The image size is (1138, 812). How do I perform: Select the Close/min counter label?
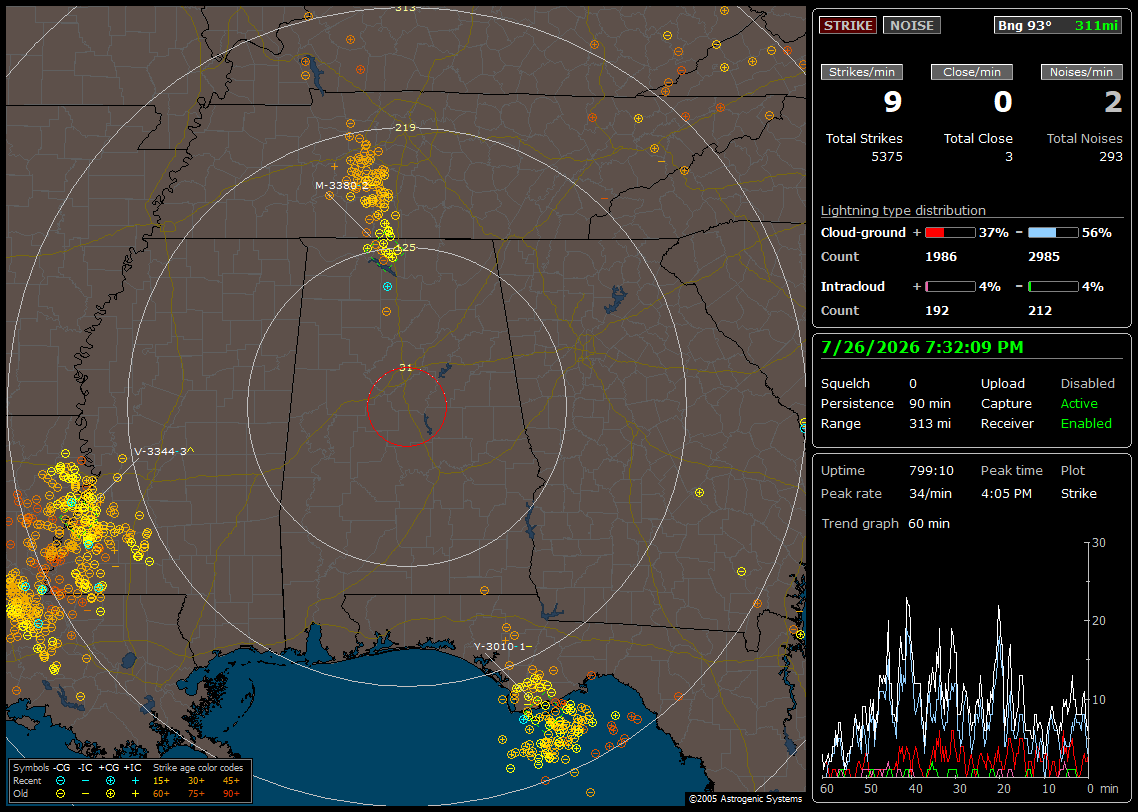point(972,72)
